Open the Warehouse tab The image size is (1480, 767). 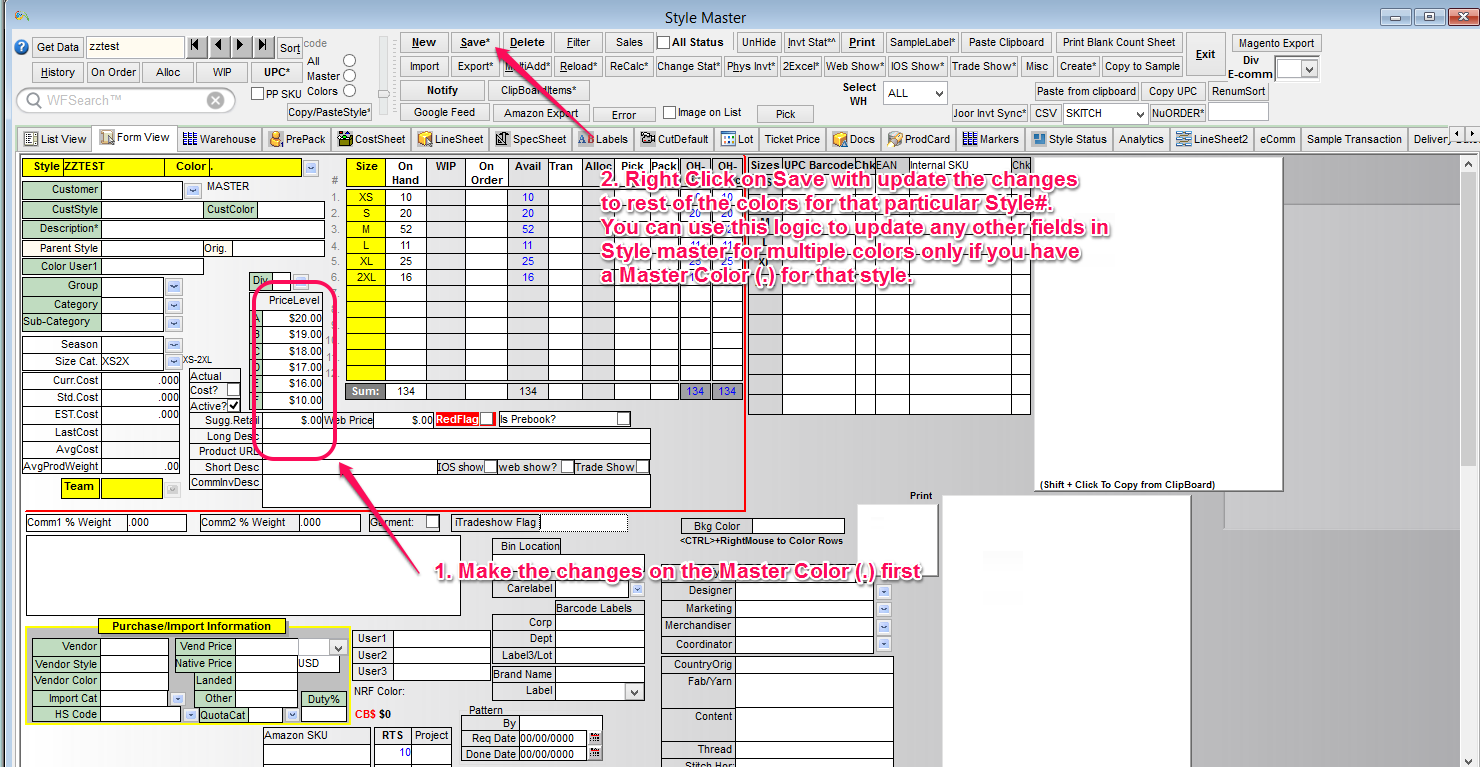tap(219, 139)
